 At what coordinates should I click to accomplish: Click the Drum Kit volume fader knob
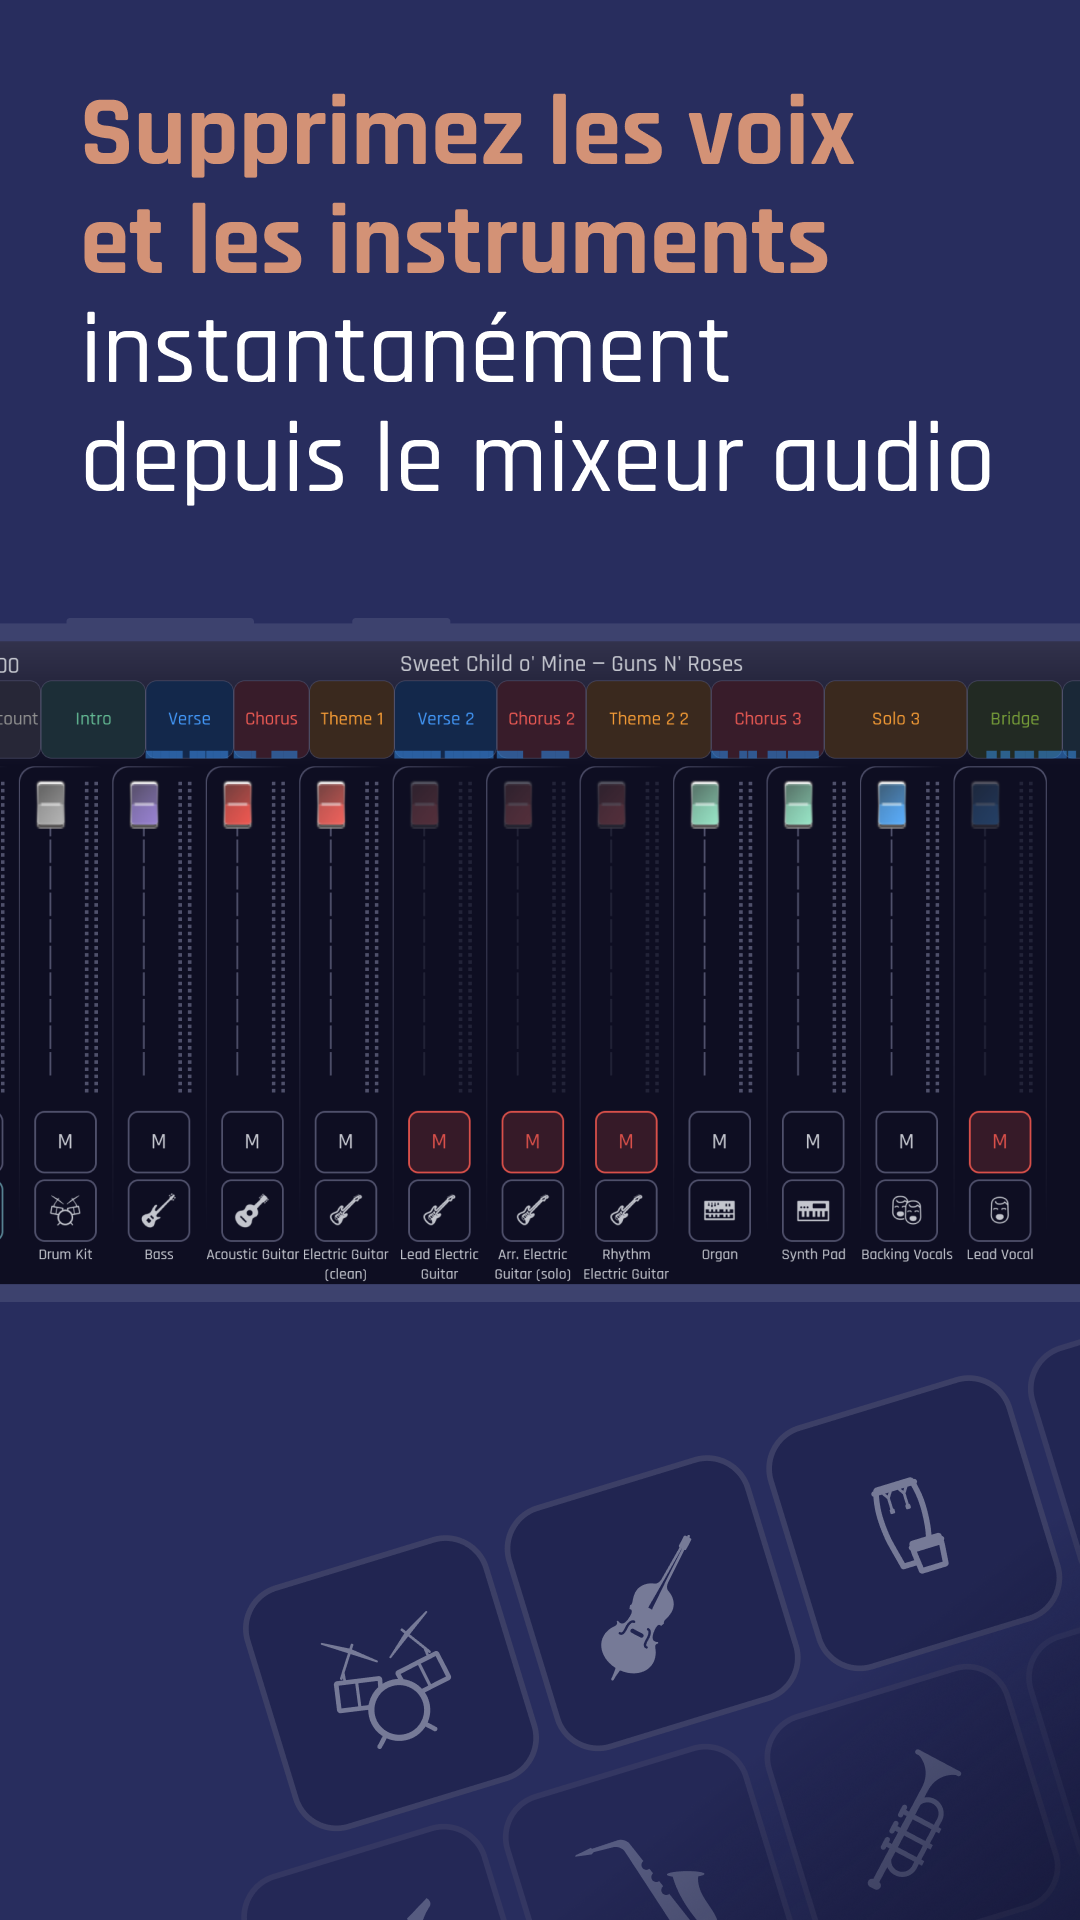51,804
